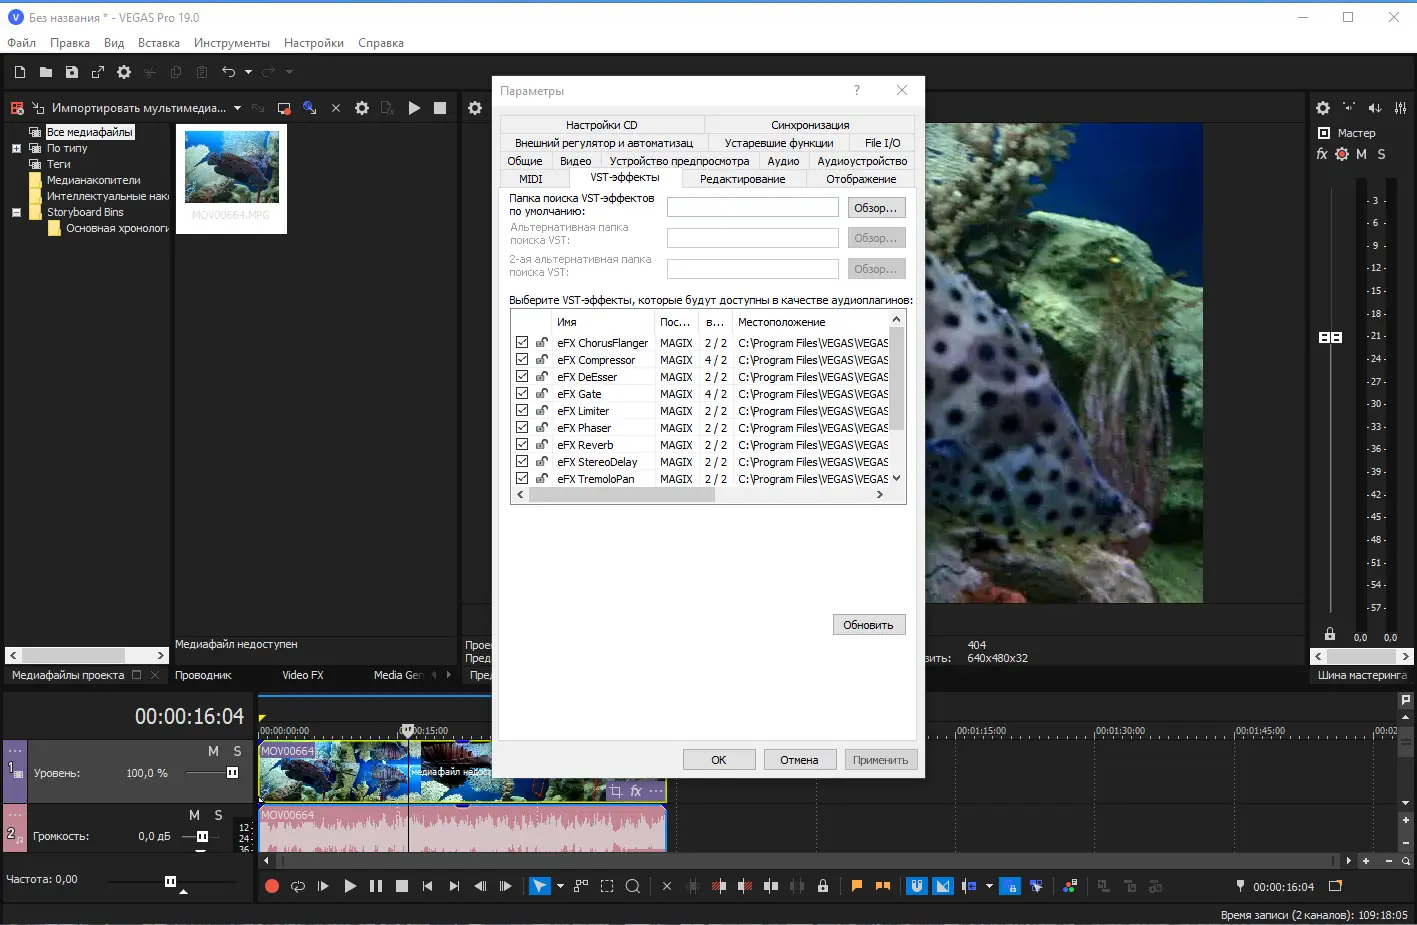The height and width of the screenshot is (925, 1417).
Task: Click the 'Обновить' button
Action: pos(868,625)
